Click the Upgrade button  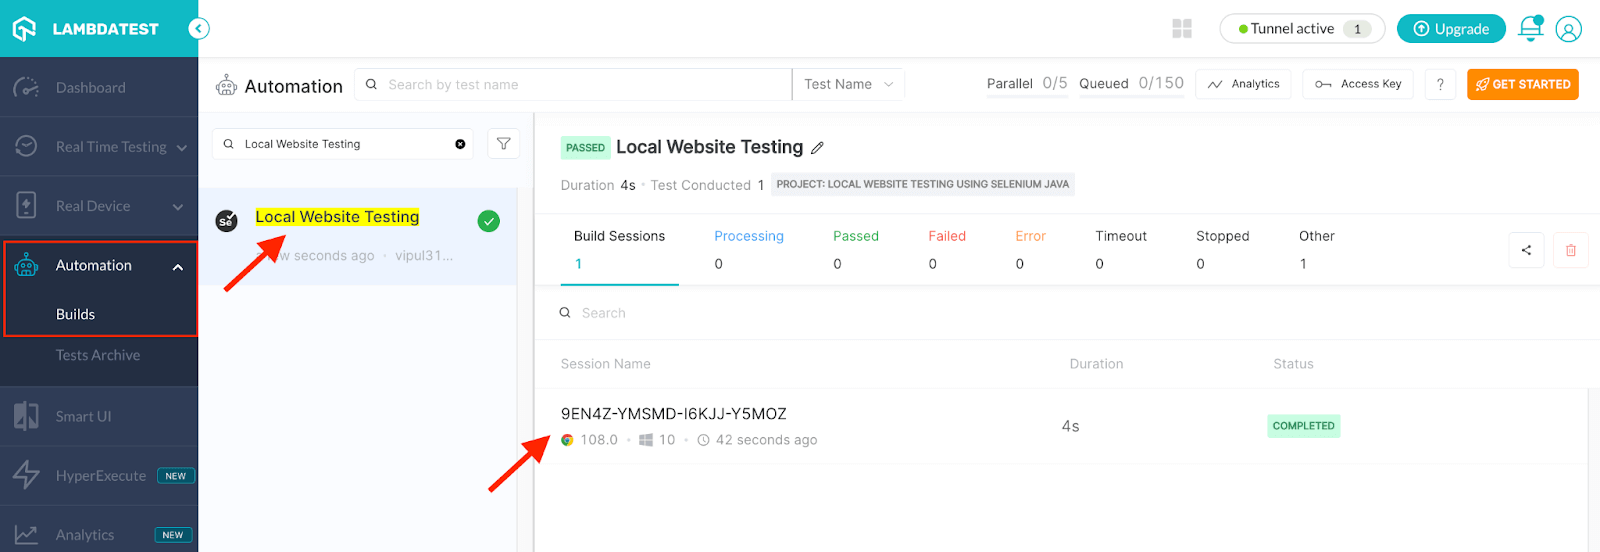1451,29
